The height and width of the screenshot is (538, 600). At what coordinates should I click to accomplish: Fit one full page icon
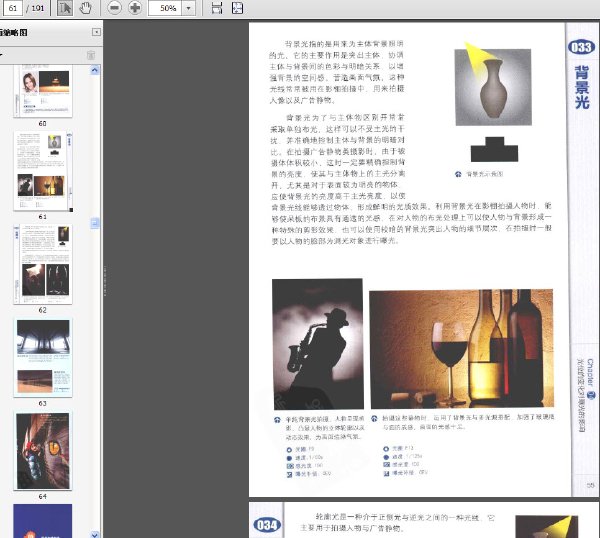pyautogui.click(x=238, y=8)
